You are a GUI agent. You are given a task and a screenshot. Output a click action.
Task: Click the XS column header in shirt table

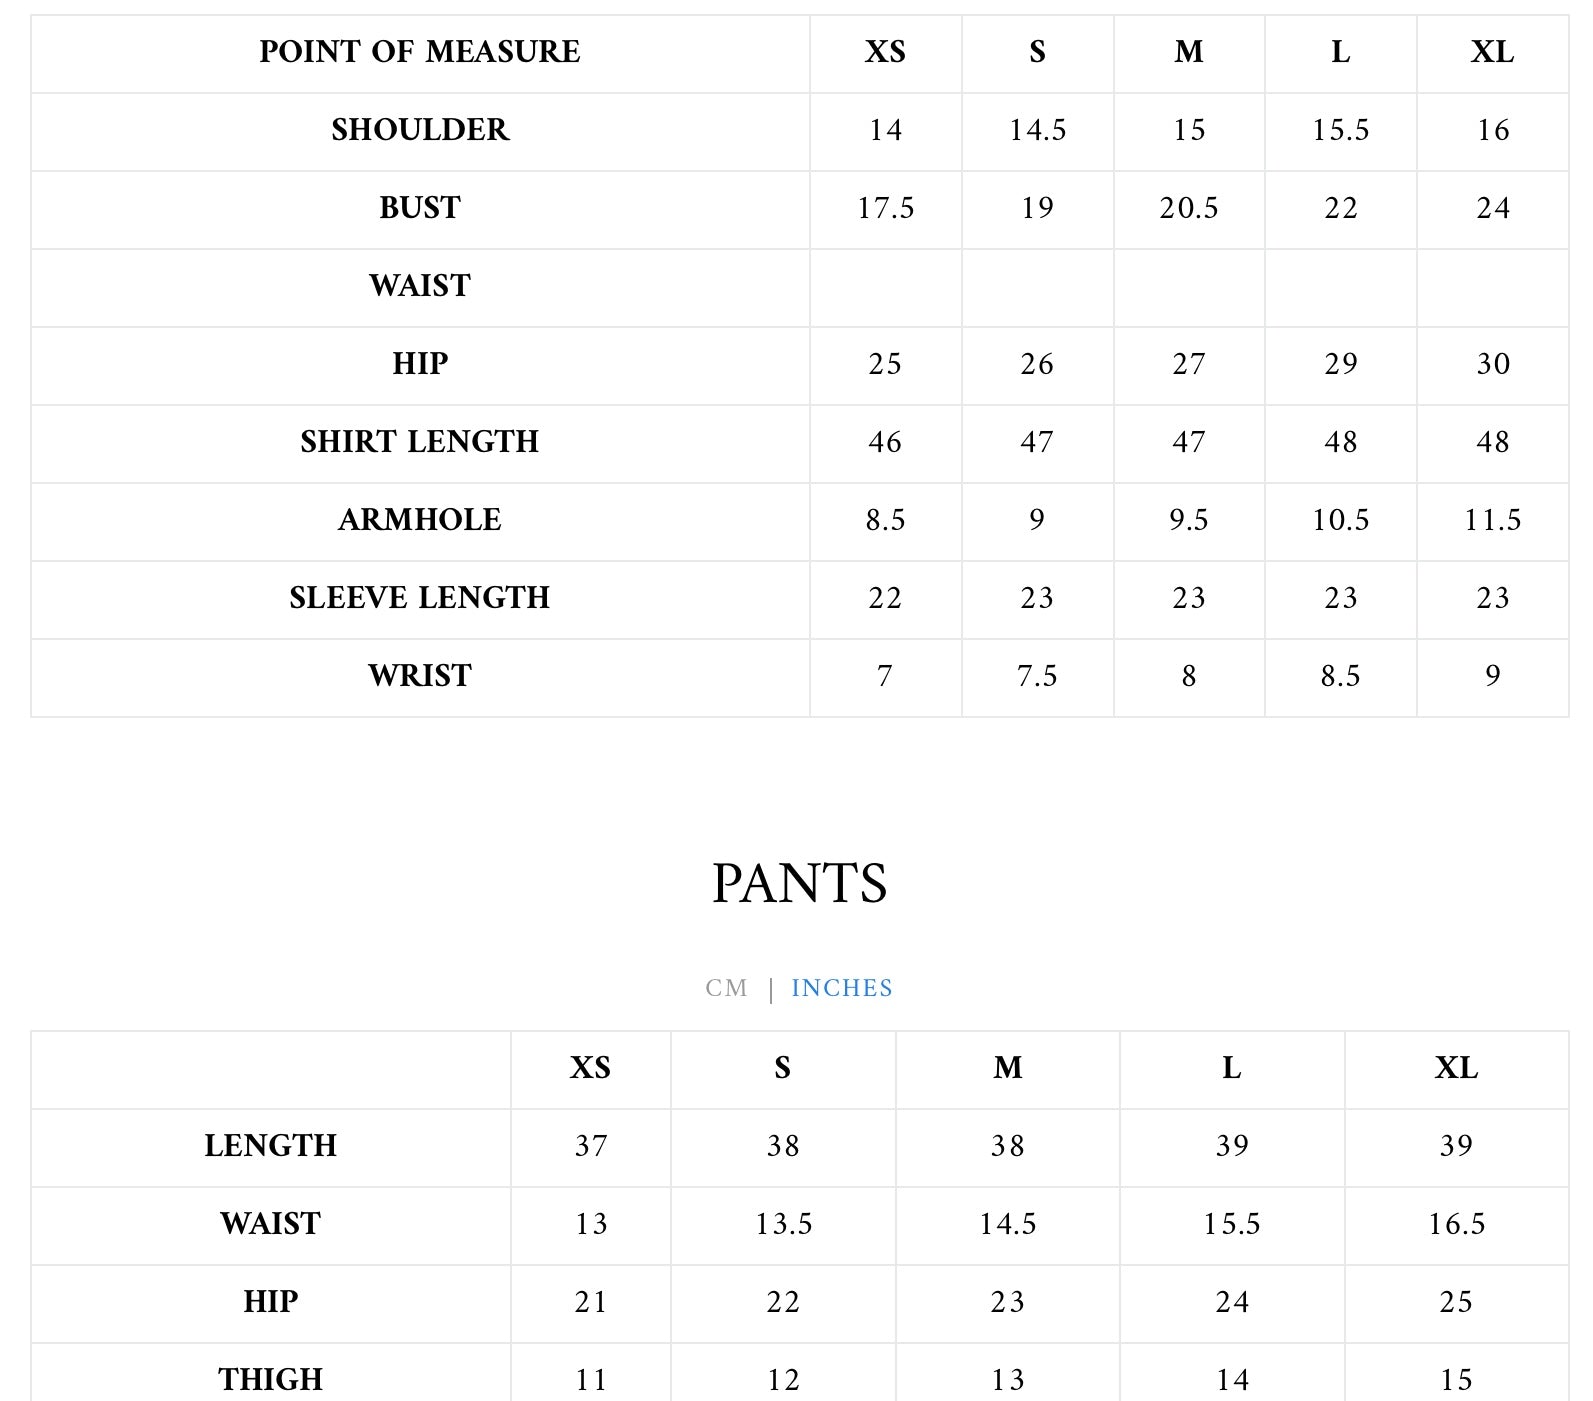click(885, 52)
